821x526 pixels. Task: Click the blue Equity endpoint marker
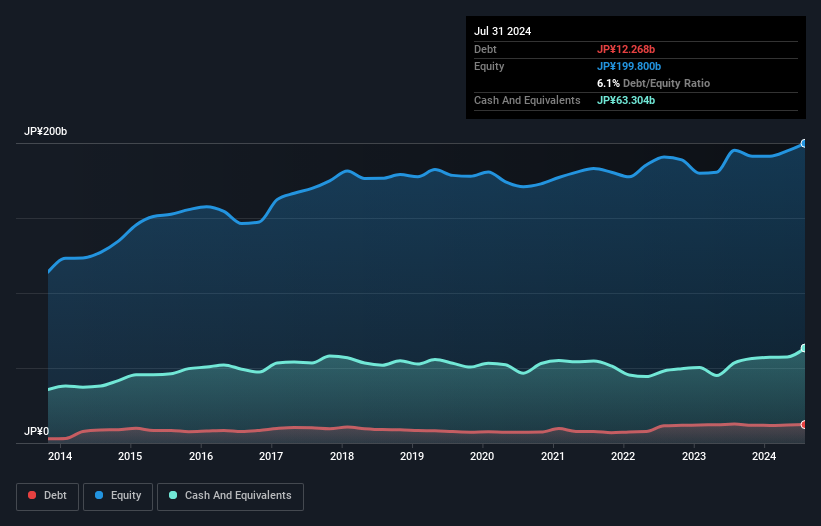[x=804, y=143]
